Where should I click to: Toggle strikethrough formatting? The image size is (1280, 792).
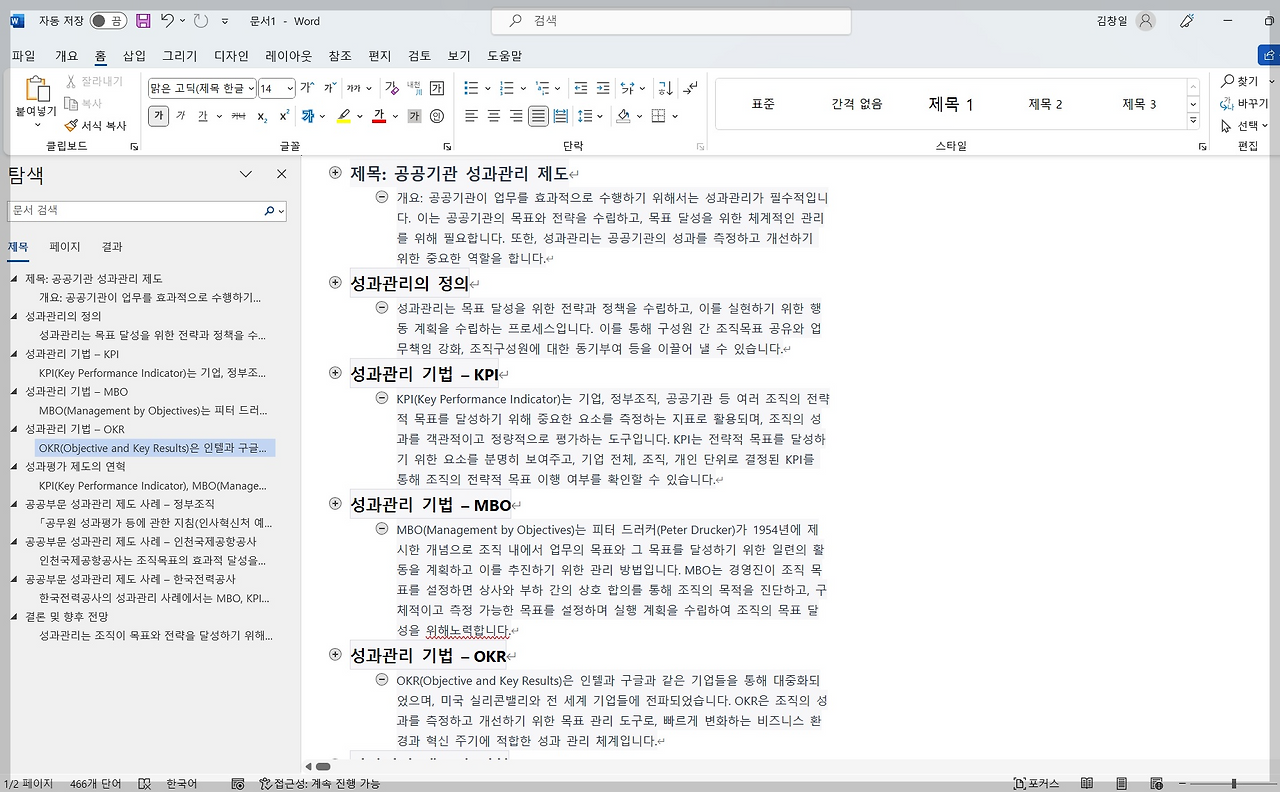tap(238, 116)
